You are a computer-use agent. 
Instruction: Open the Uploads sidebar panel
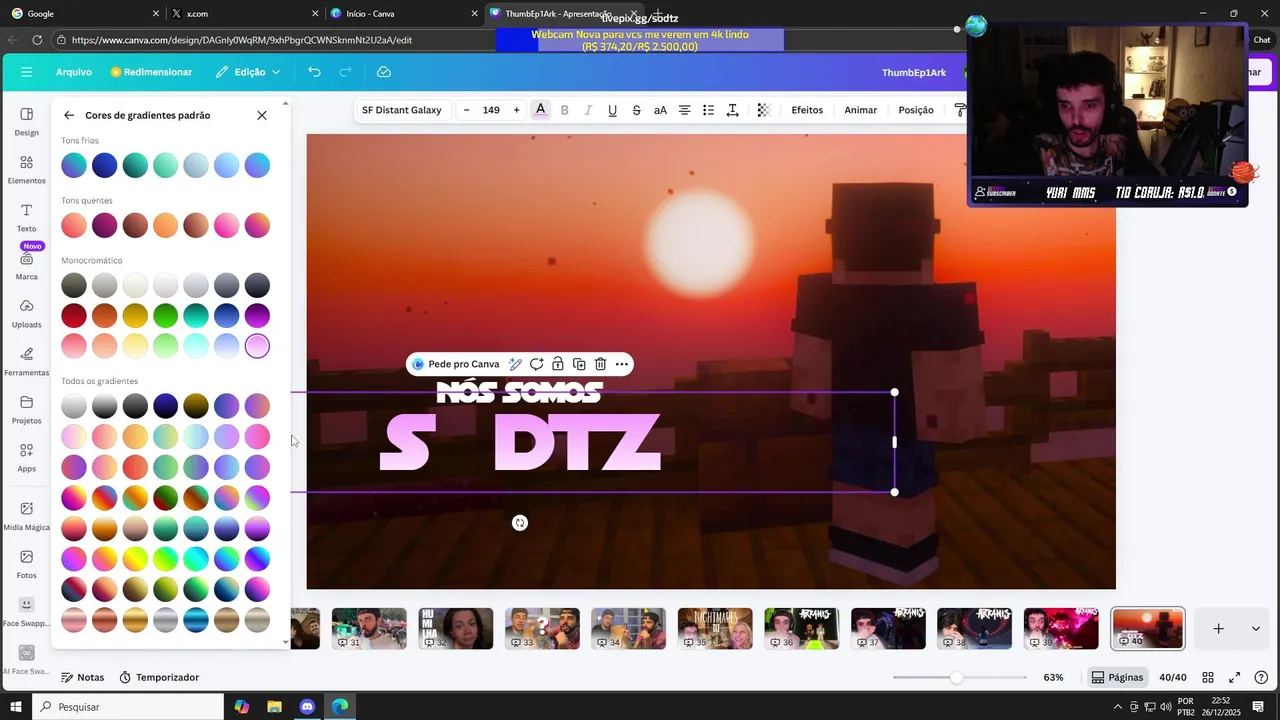tap(26, 313)
